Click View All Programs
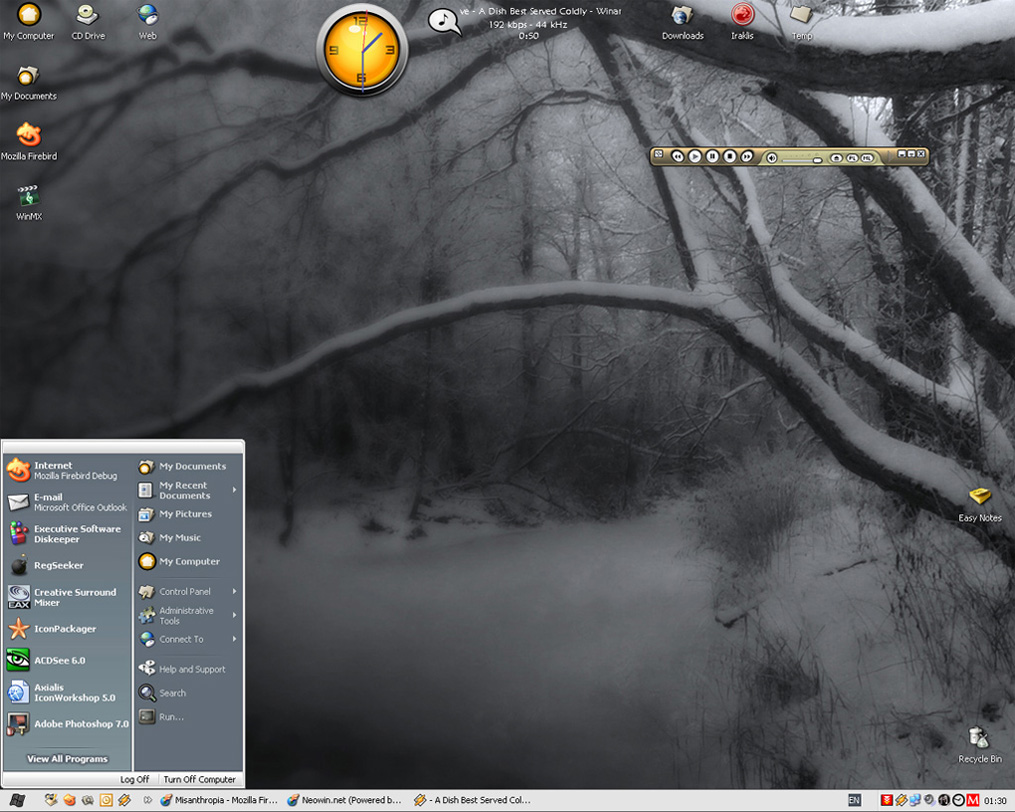This screenshot has width=1015, height=812. coord(67,759)
